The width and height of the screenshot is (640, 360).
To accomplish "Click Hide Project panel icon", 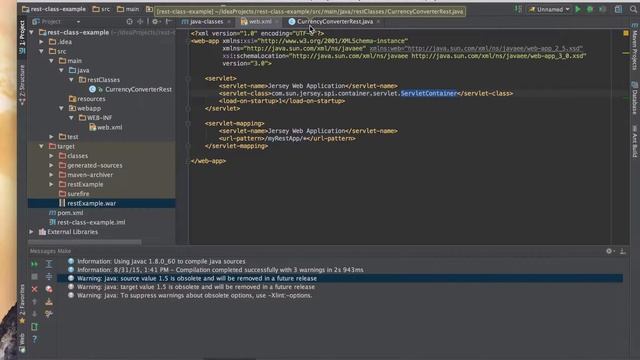I will pyautogui.click(x=168, y=21).
